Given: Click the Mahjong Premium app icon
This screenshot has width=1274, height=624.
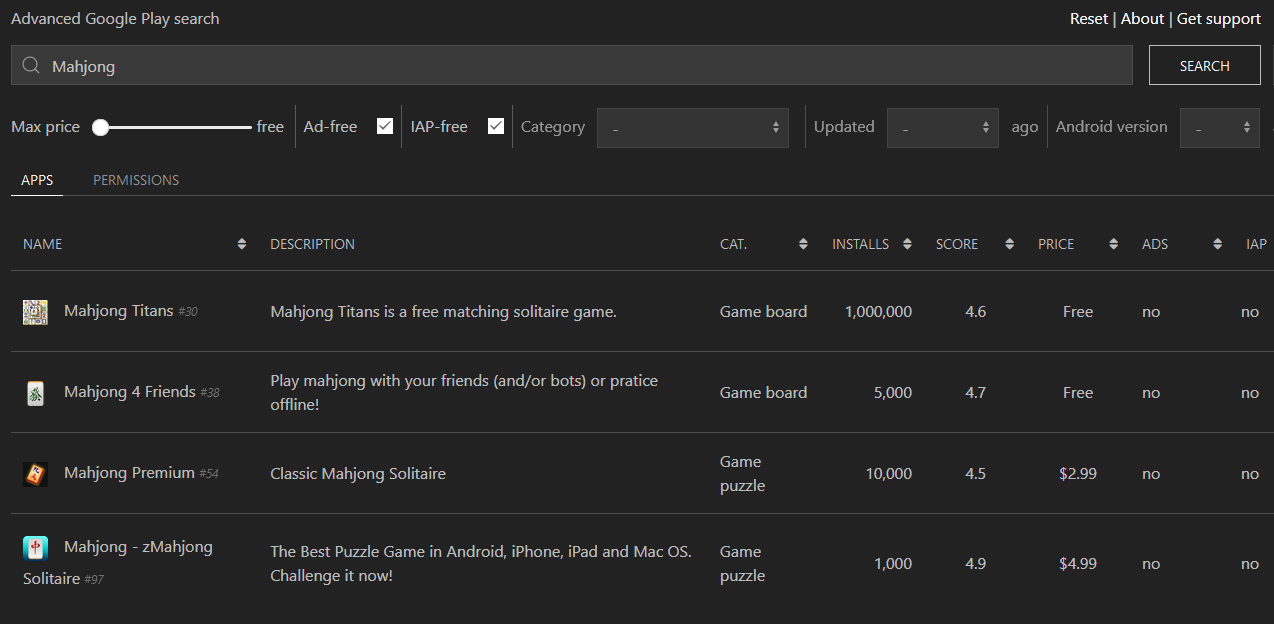Looking at the screenshot, I should coord(35,474).
